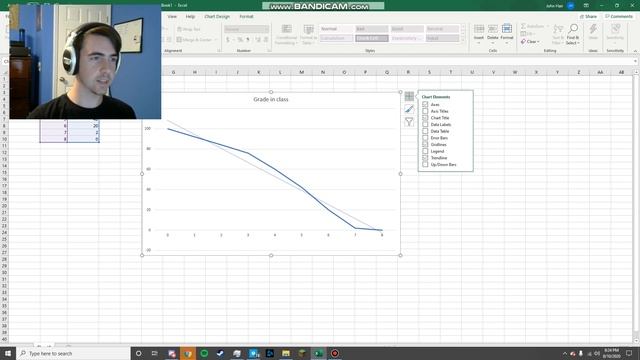Apply the Check Cell style
This screenshot has height=360, width=640.
371,38
